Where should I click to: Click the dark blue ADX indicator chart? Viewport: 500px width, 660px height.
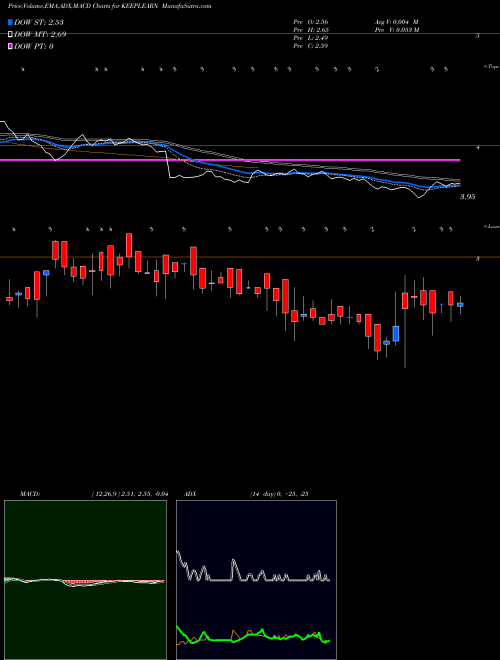(256, 580)
